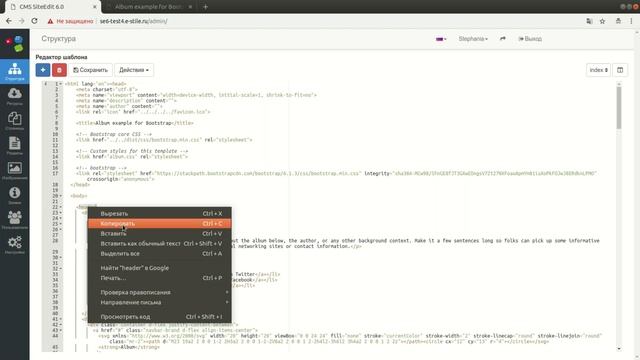The width and height of the screenshot is (640, 360).
Task: Toggle the split layout view icon
Action: 620,70
